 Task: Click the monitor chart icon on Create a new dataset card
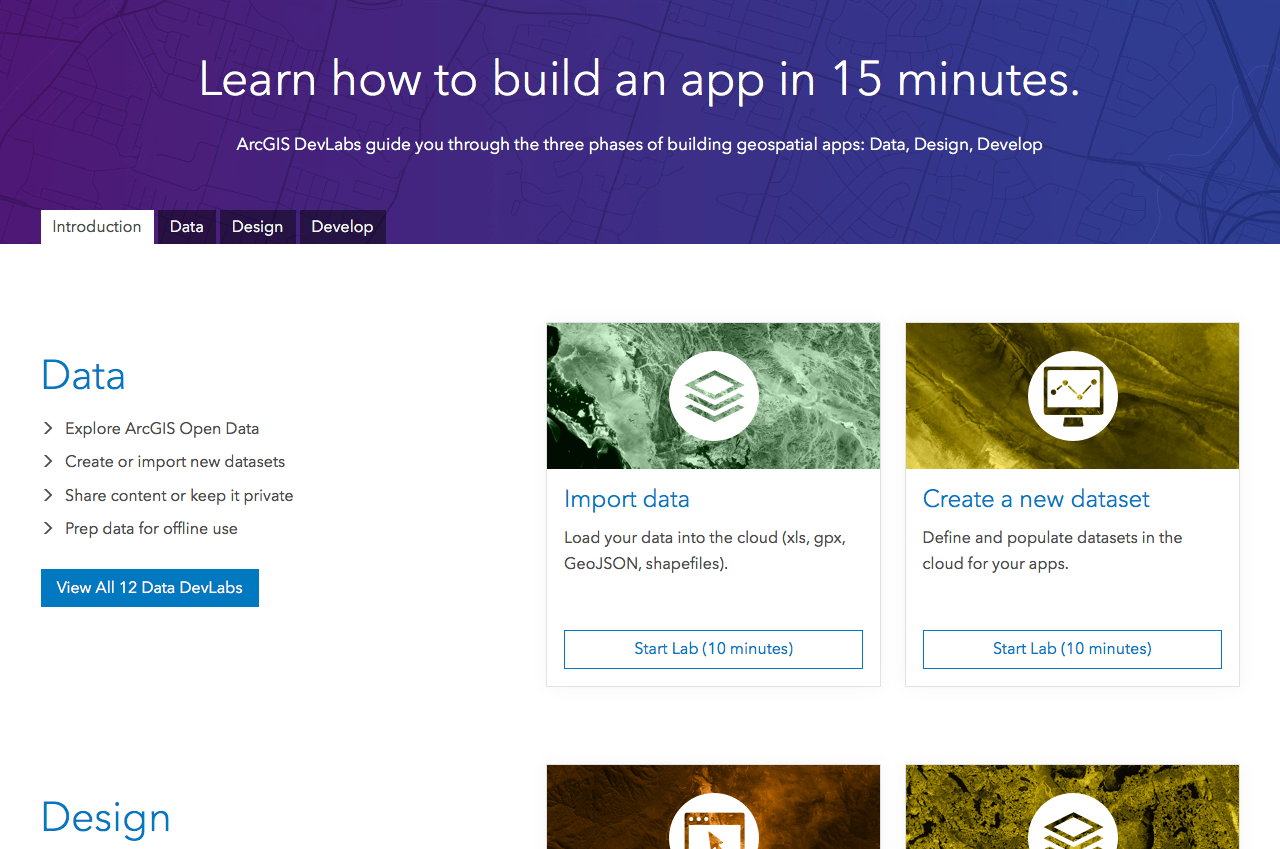click(x=1072, y=396)
